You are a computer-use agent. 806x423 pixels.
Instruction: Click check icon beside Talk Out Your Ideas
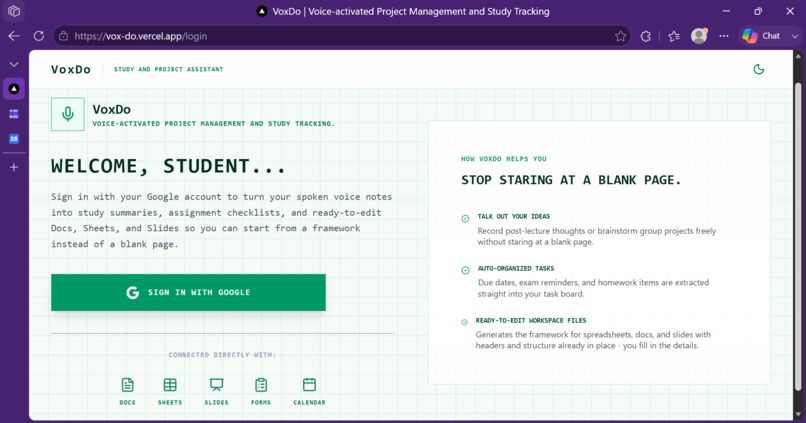[x=465, y=218]
